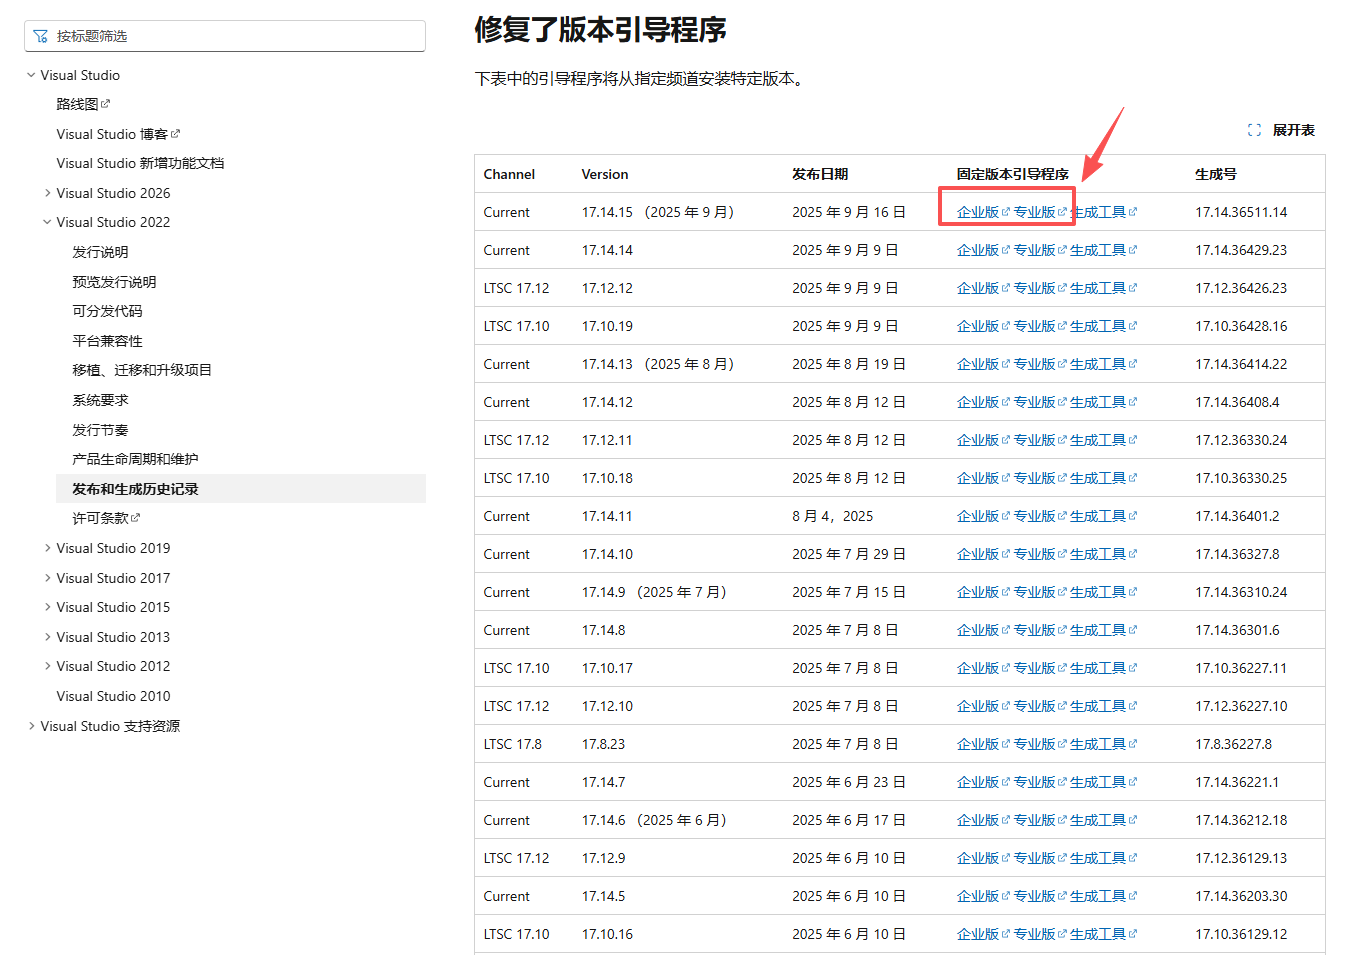
Task: Click external link icon beside Visual Studio 博客
Action: pos(176,134)
